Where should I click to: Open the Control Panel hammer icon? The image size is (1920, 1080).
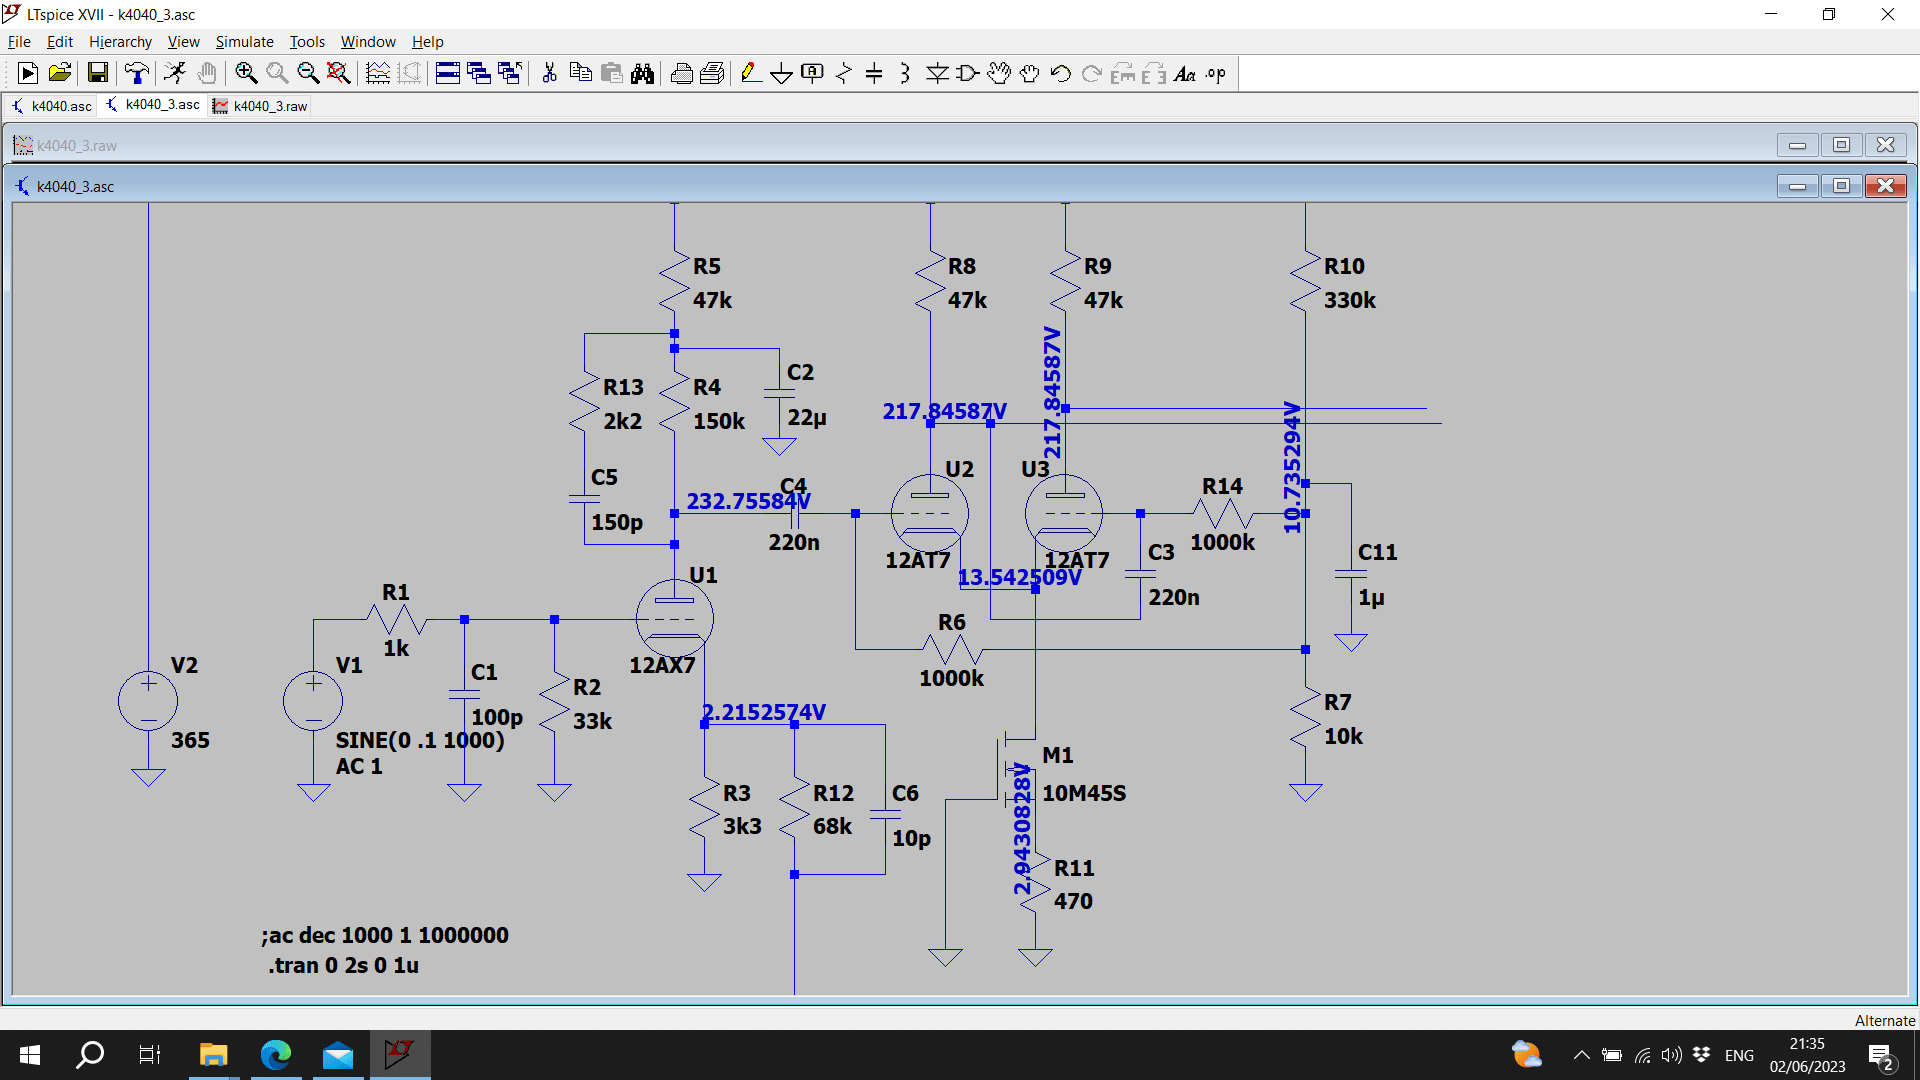137,73
